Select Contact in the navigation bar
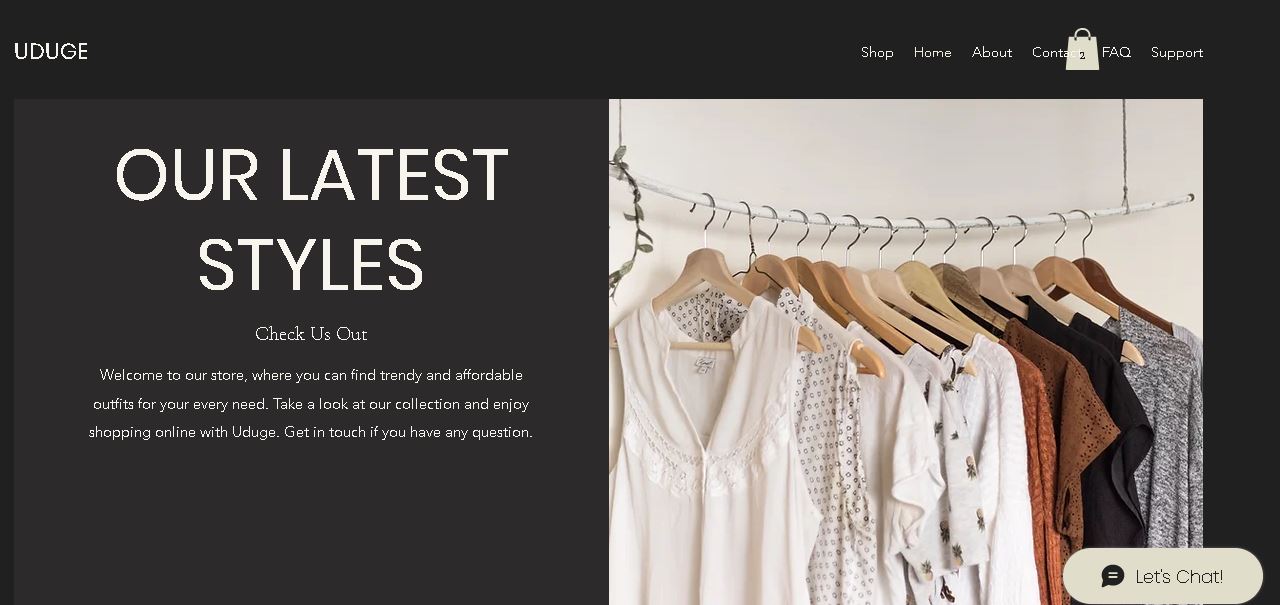The image size is (1280, 605). tap(1049, 52)
